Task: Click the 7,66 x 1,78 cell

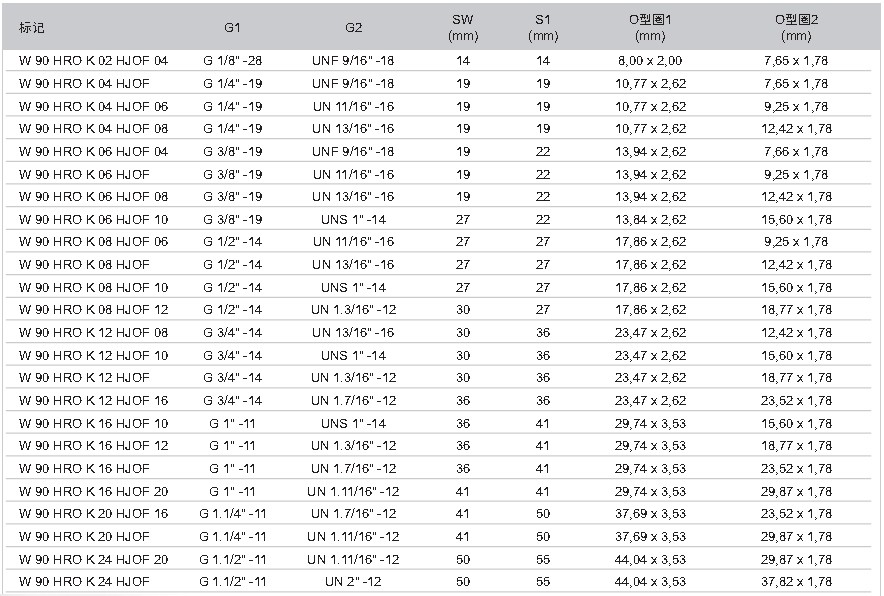Action: (x=796, y=152)
